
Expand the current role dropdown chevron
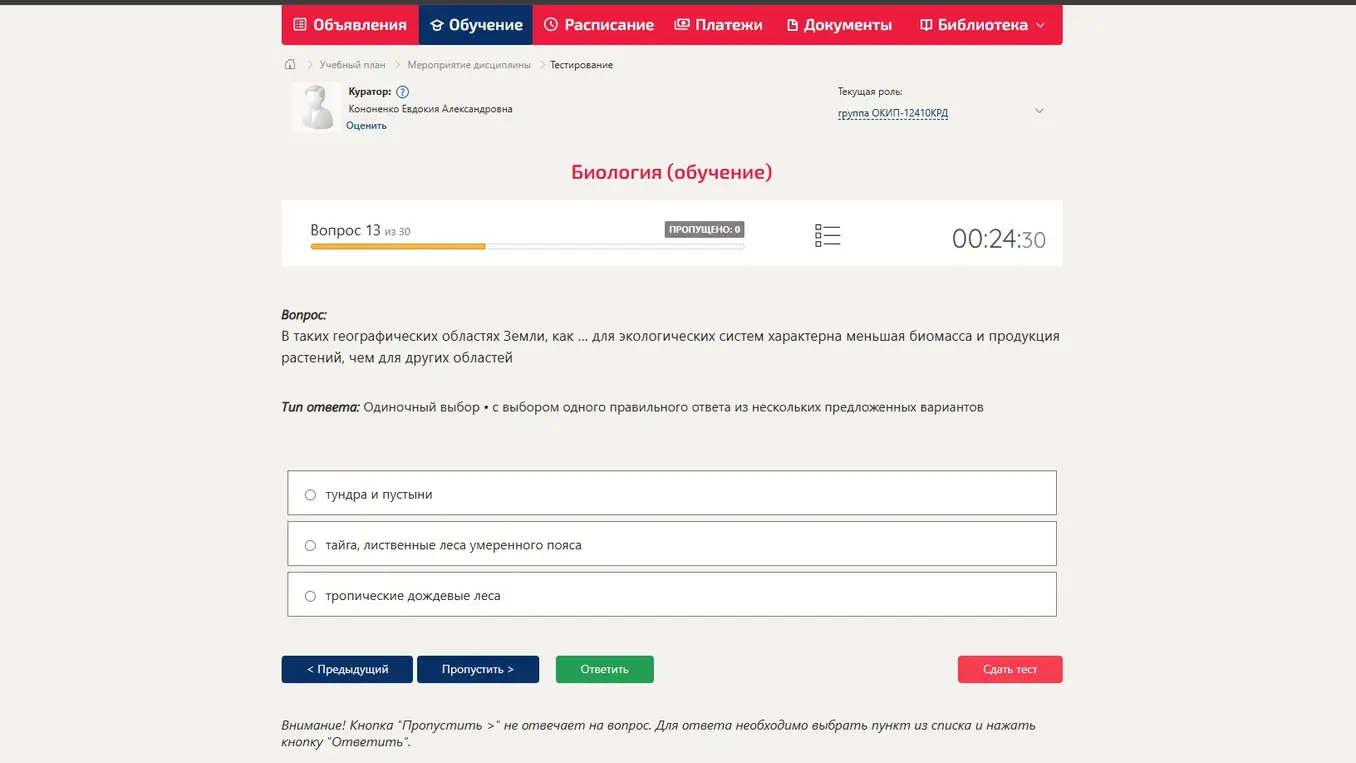1039,111
